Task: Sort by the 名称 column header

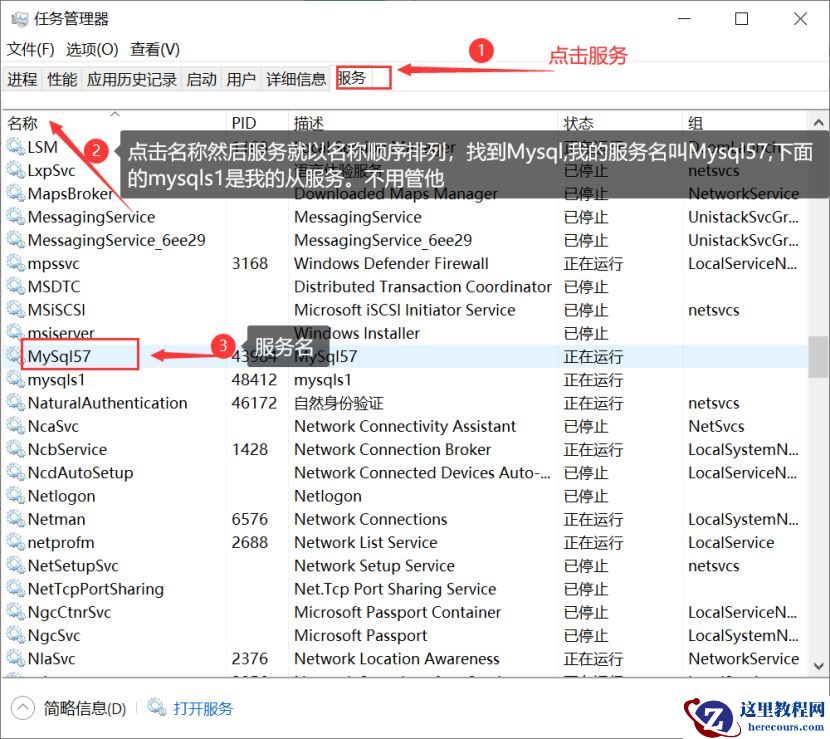Action: tap(114, 122)
